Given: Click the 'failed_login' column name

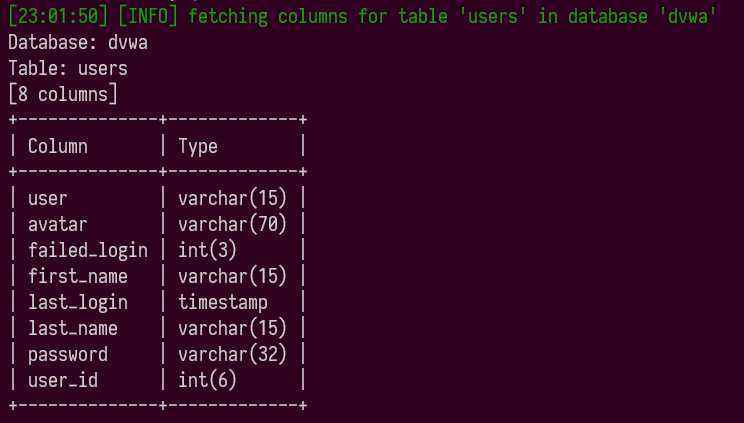Looking at the screenshot, I should click(88, 250).
